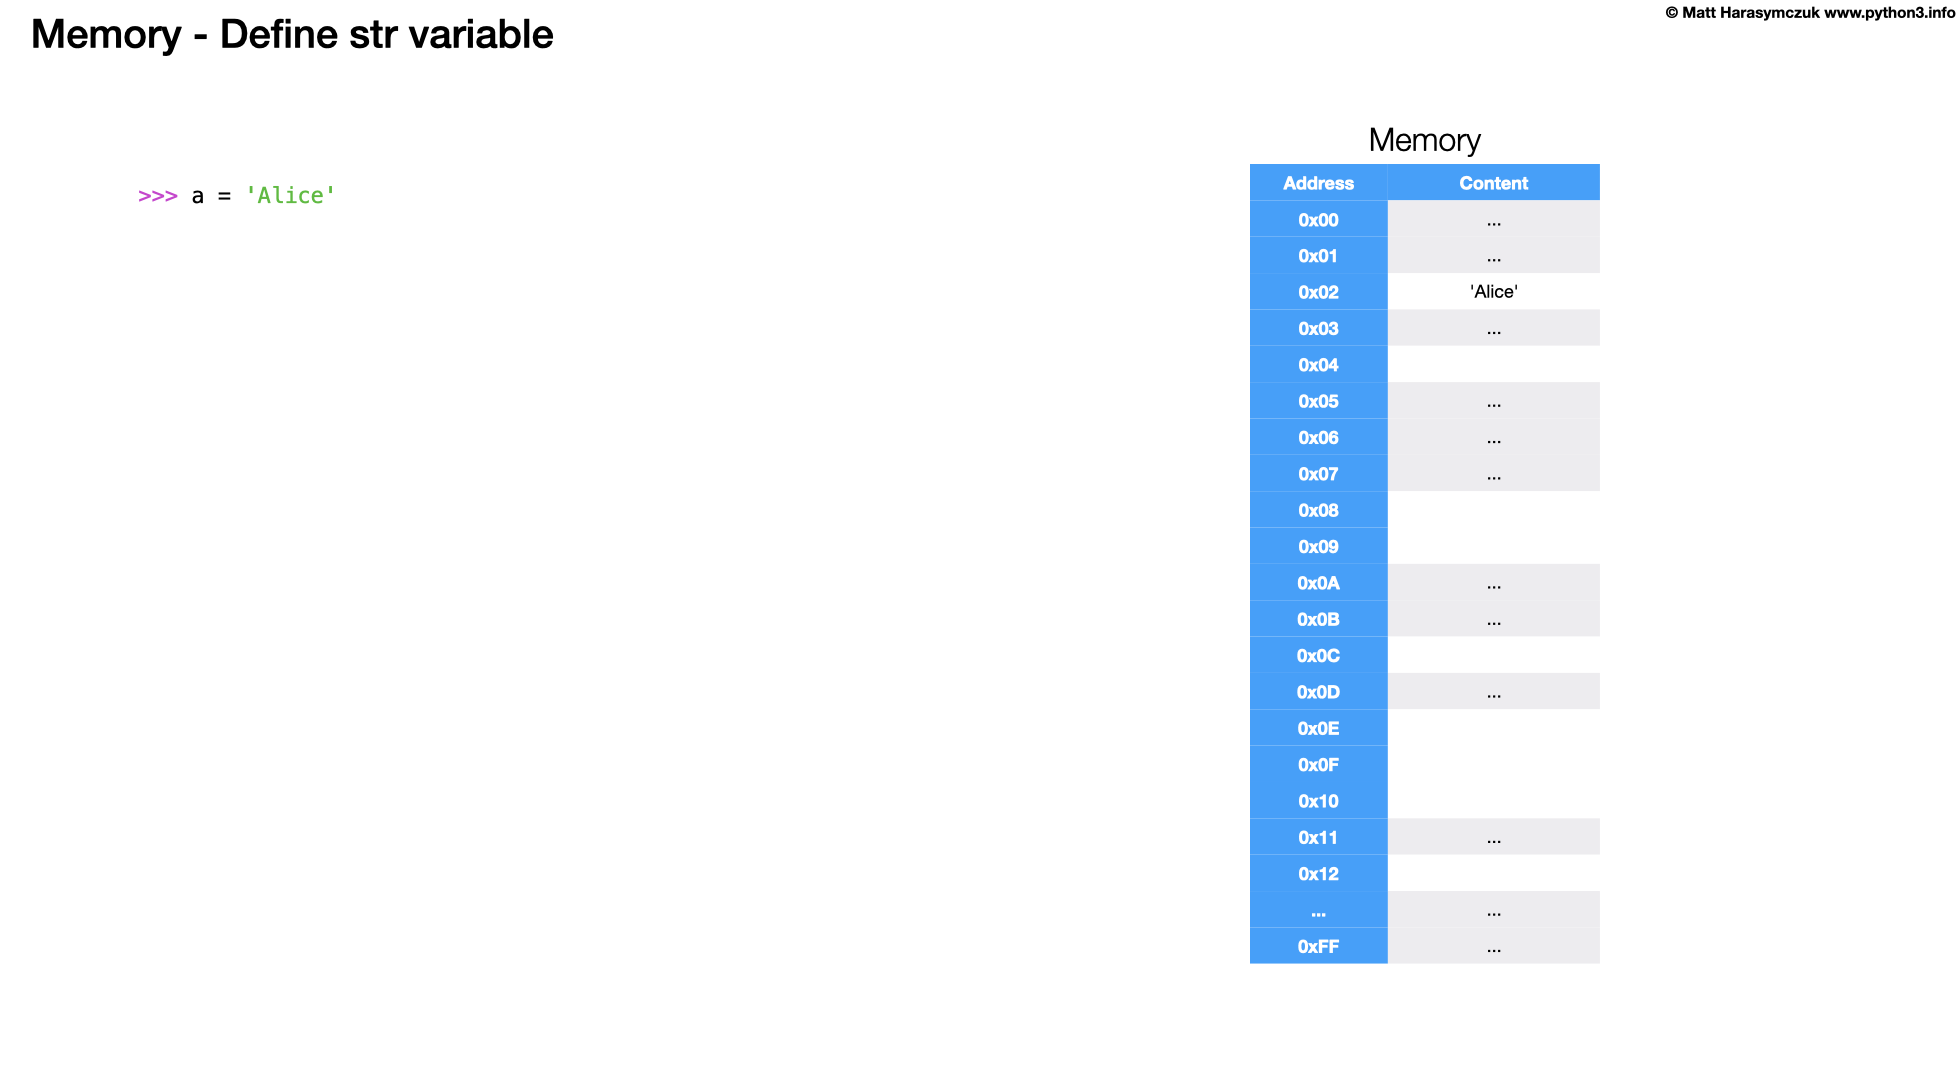The width and height of the screenshot is (1960, 1080).
Task: Click address cell 0x00
Action: [1318, 220]
